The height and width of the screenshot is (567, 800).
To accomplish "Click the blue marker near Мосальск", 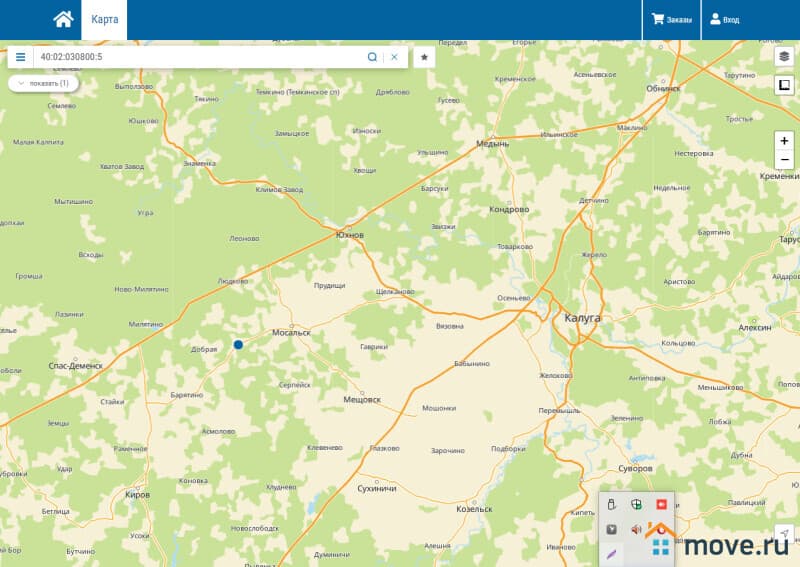I will pos(238,344).
